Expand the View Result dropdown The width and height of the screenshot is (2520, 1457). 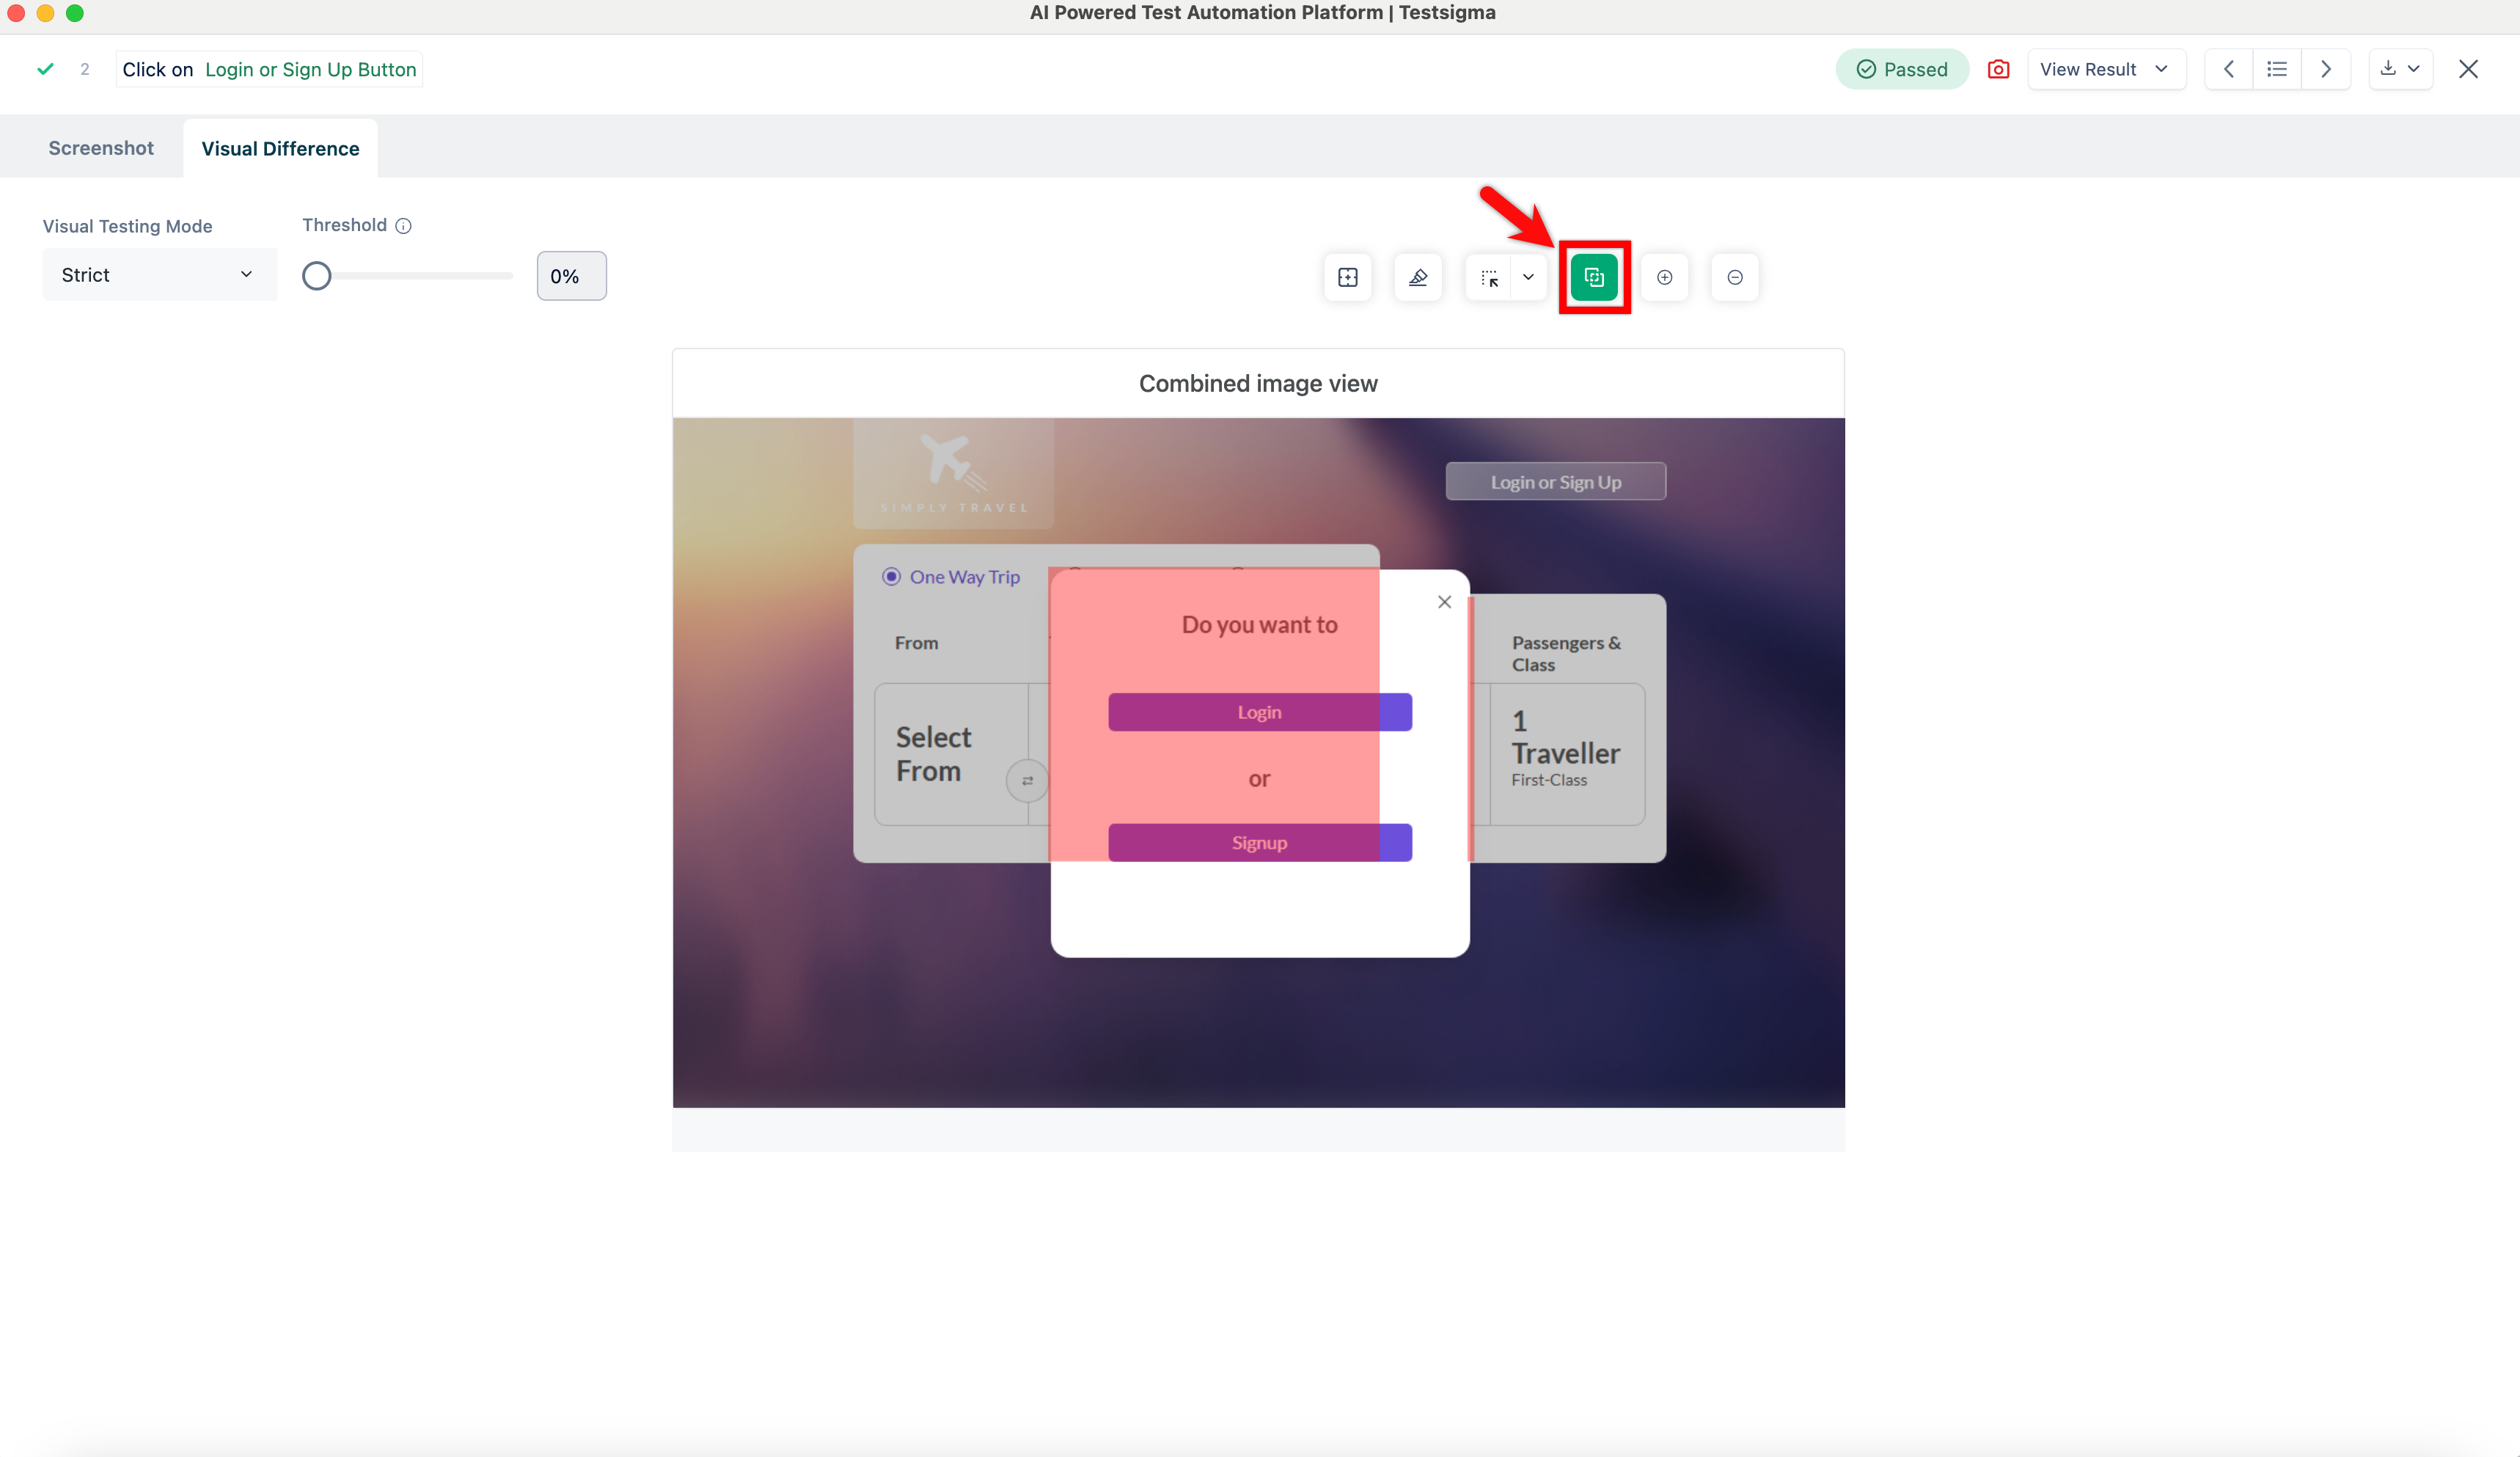(x=2105, y=69)
